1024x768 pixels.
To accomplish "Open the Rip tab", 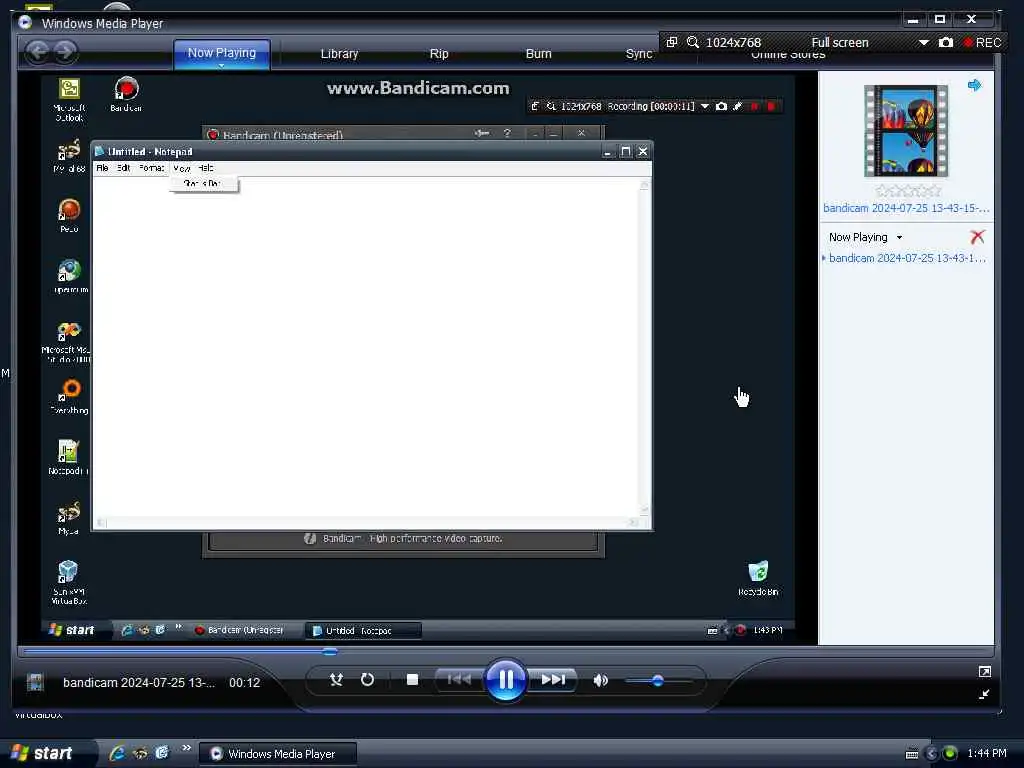I will (x=439, y=54).
